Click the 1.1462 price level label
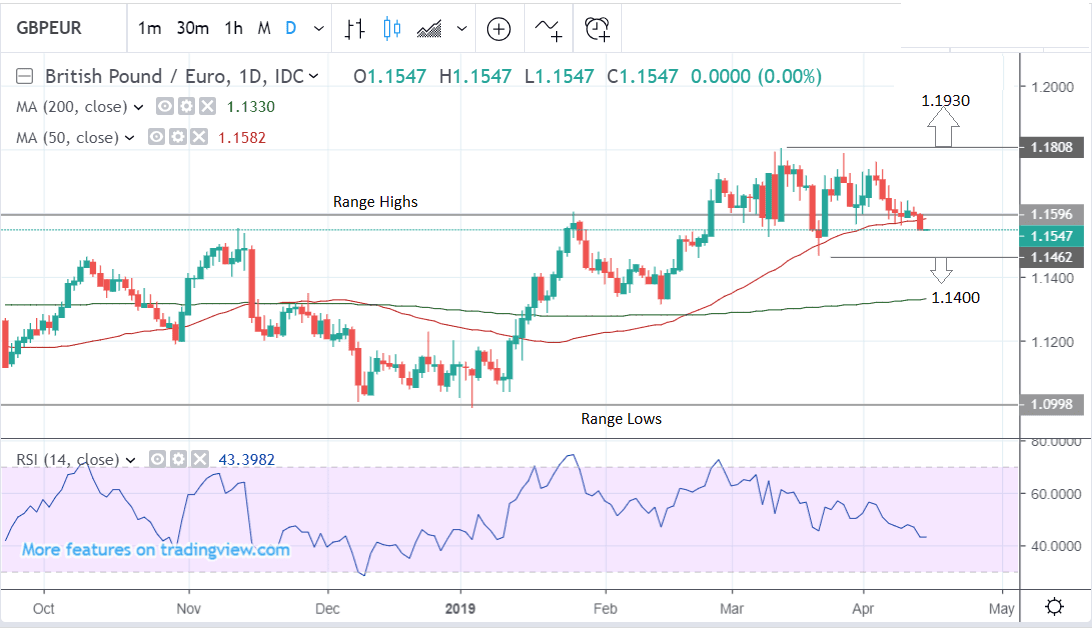 click(x=1052, y=258)
